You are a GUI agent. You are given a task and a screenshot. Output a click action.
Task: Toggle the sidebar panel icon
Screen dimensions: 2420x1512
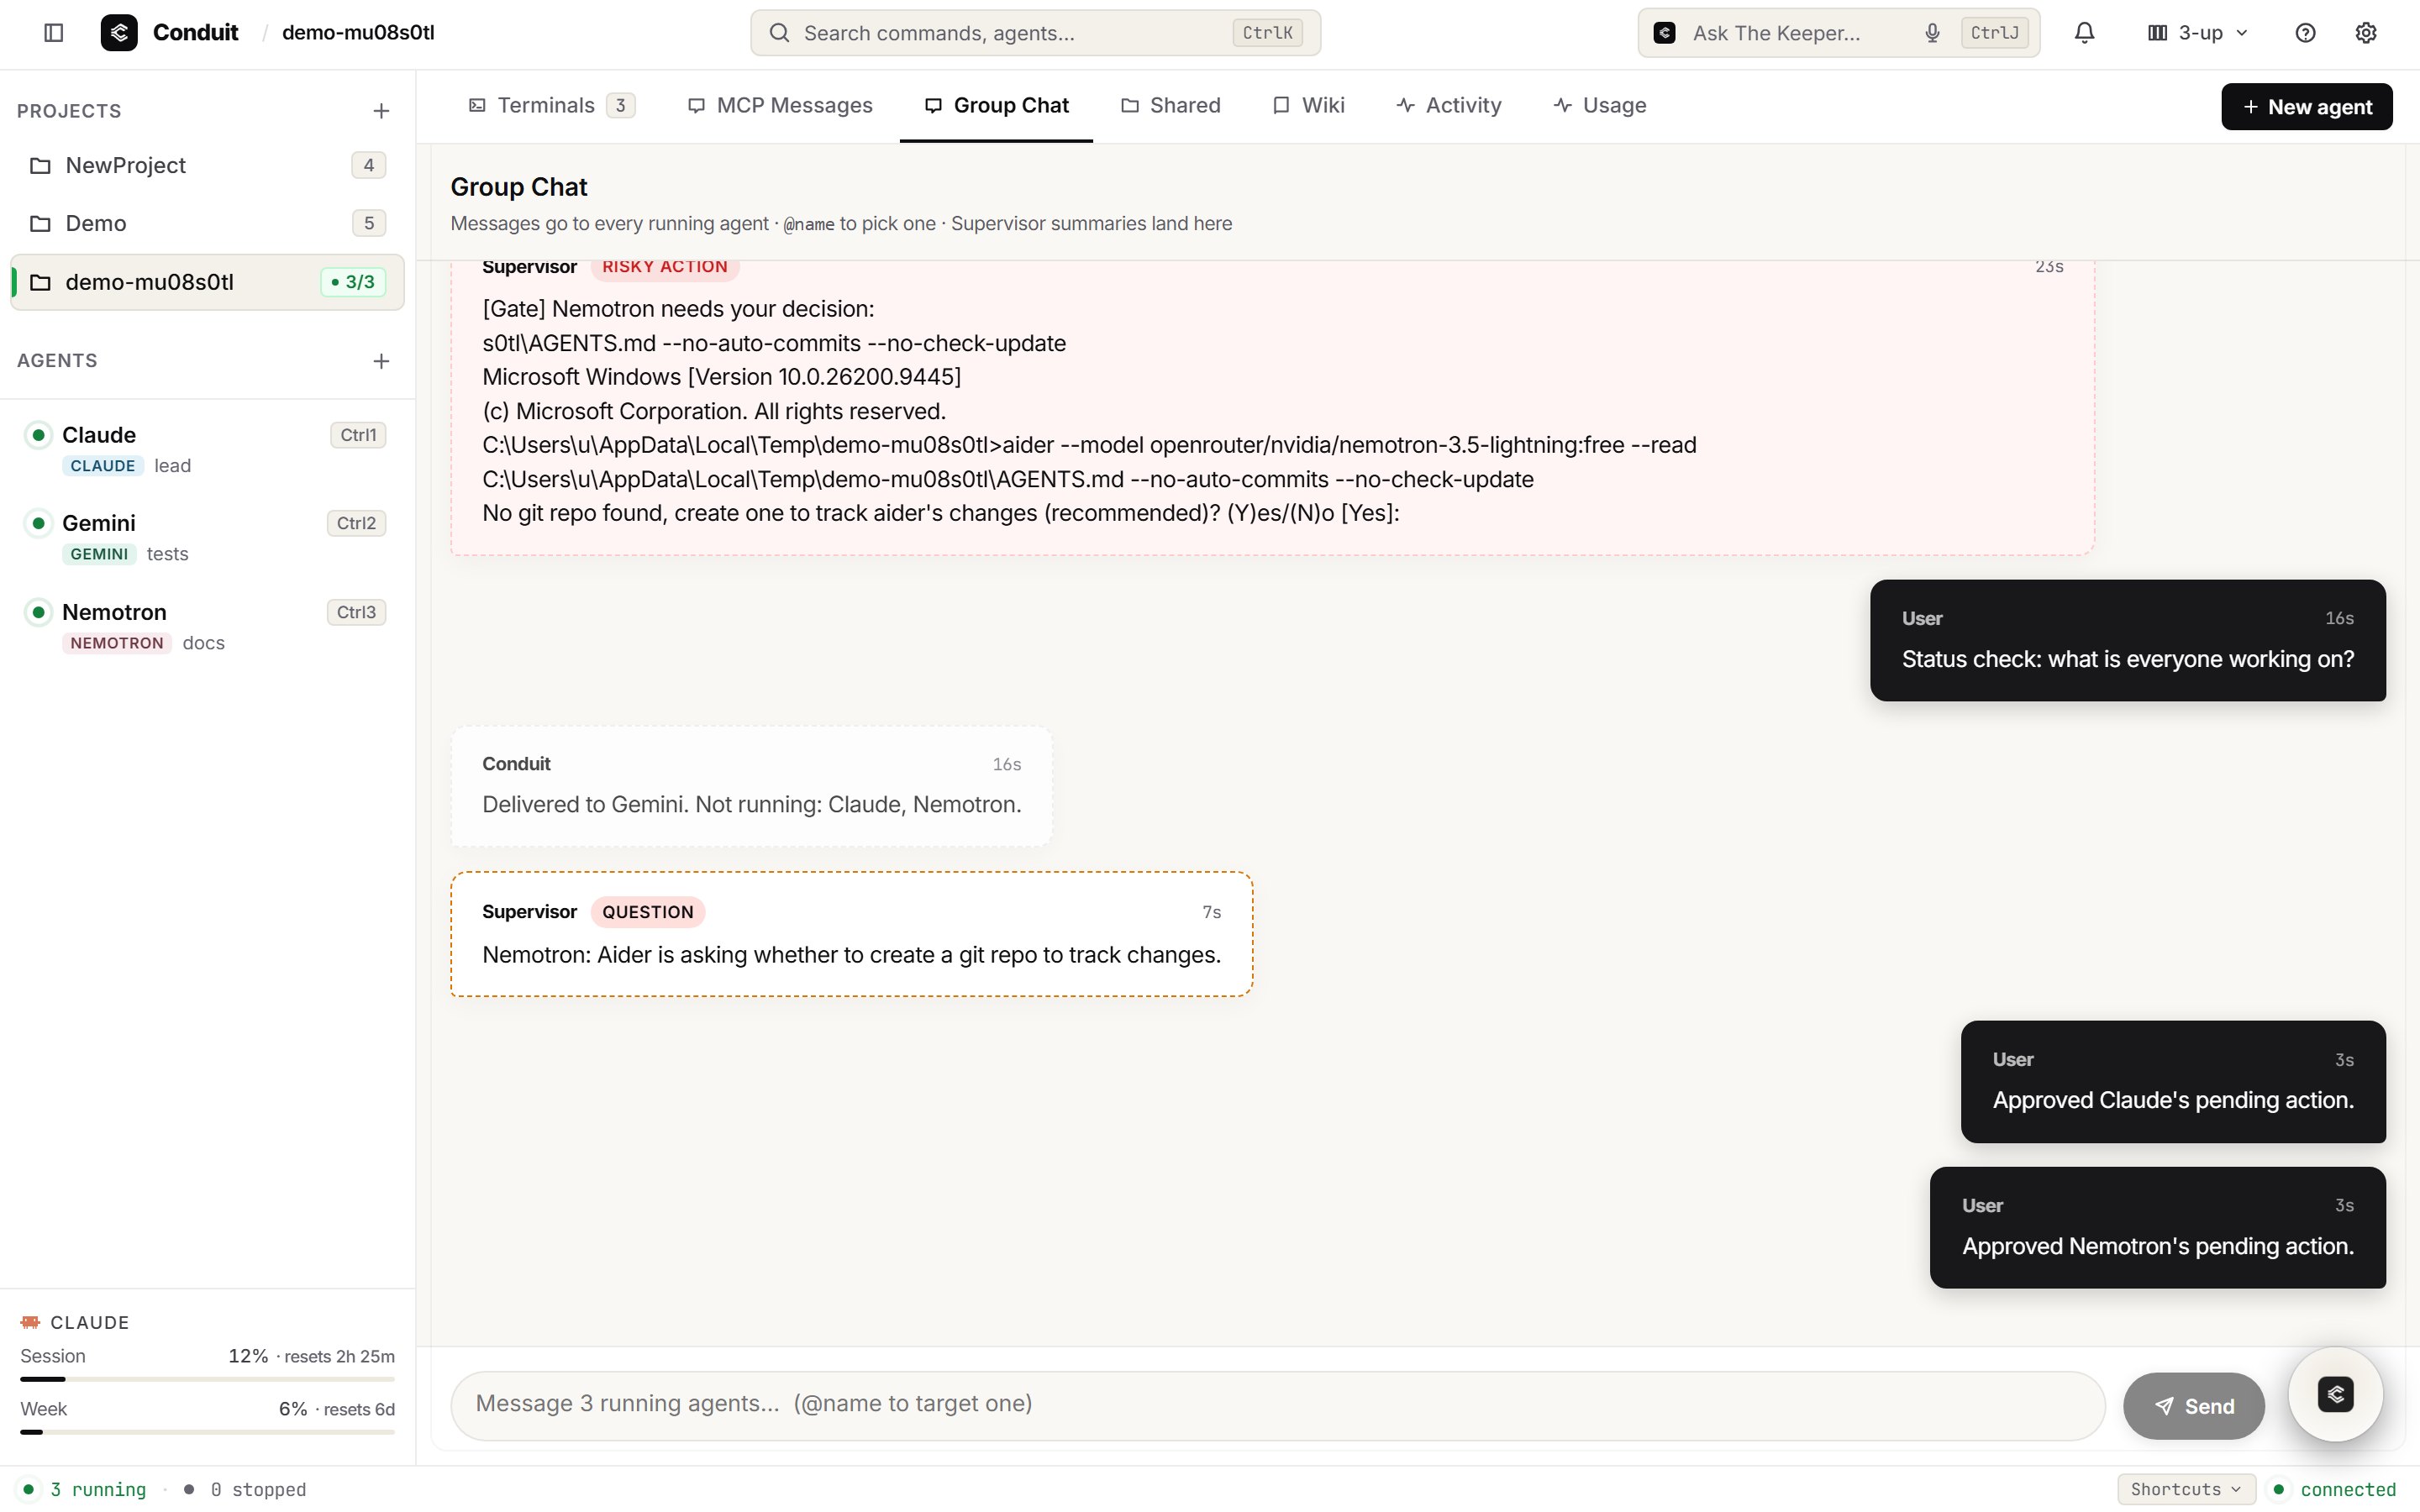(x=54, y=33)
